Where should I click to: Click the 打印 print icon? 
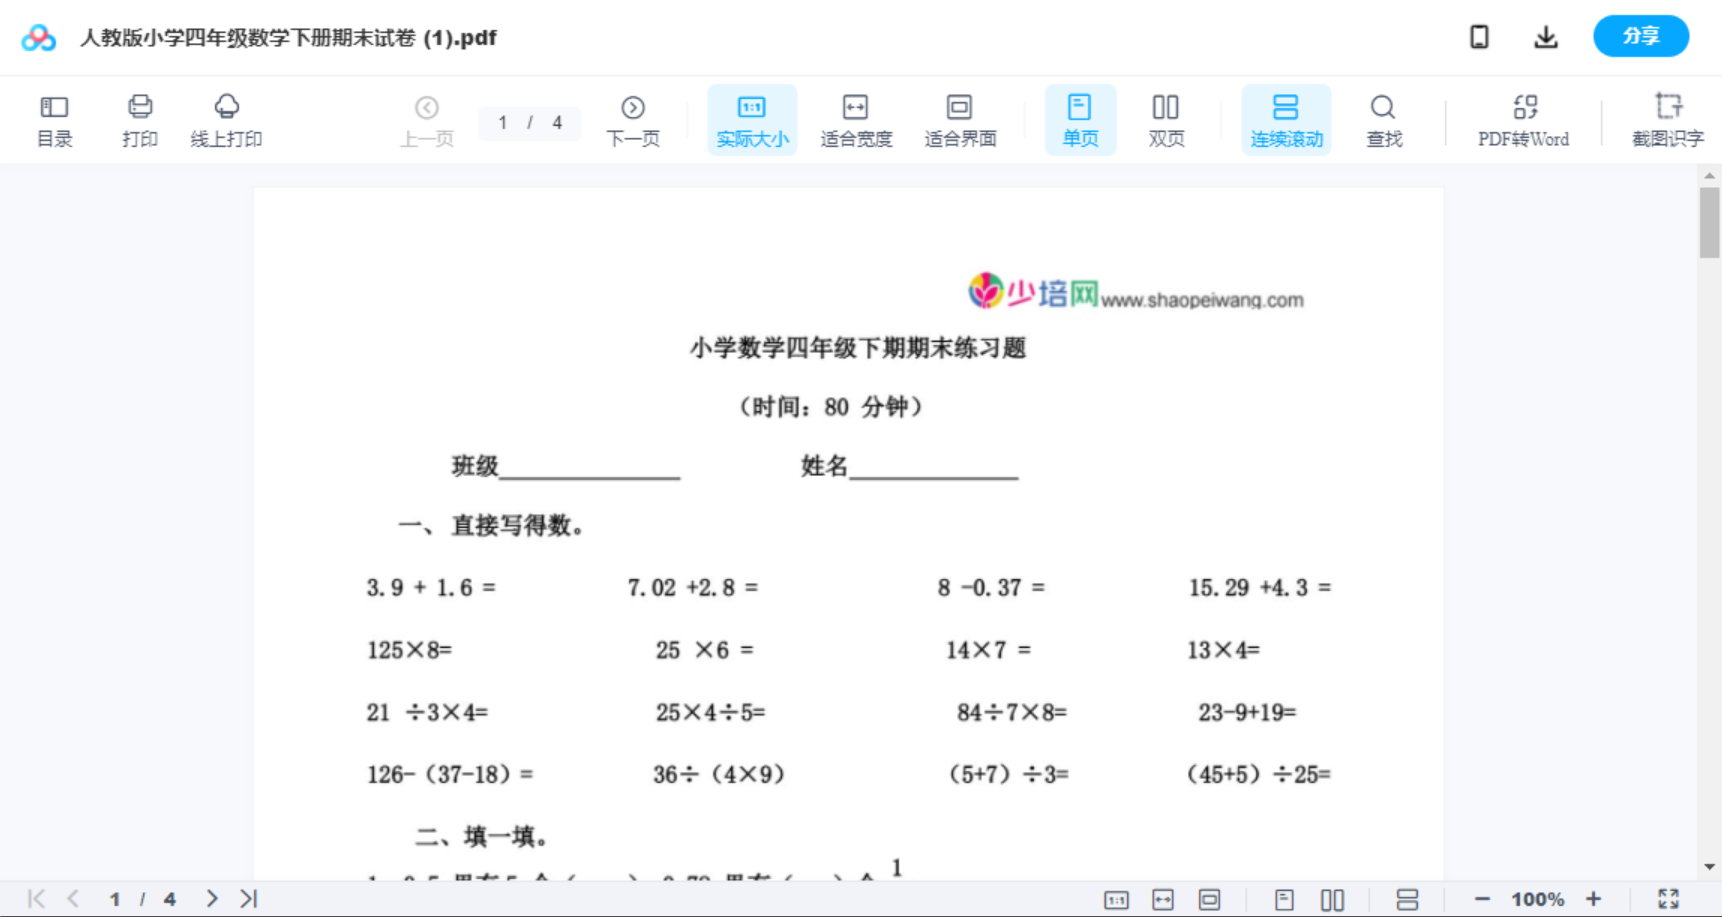click(x=139, y=119)
